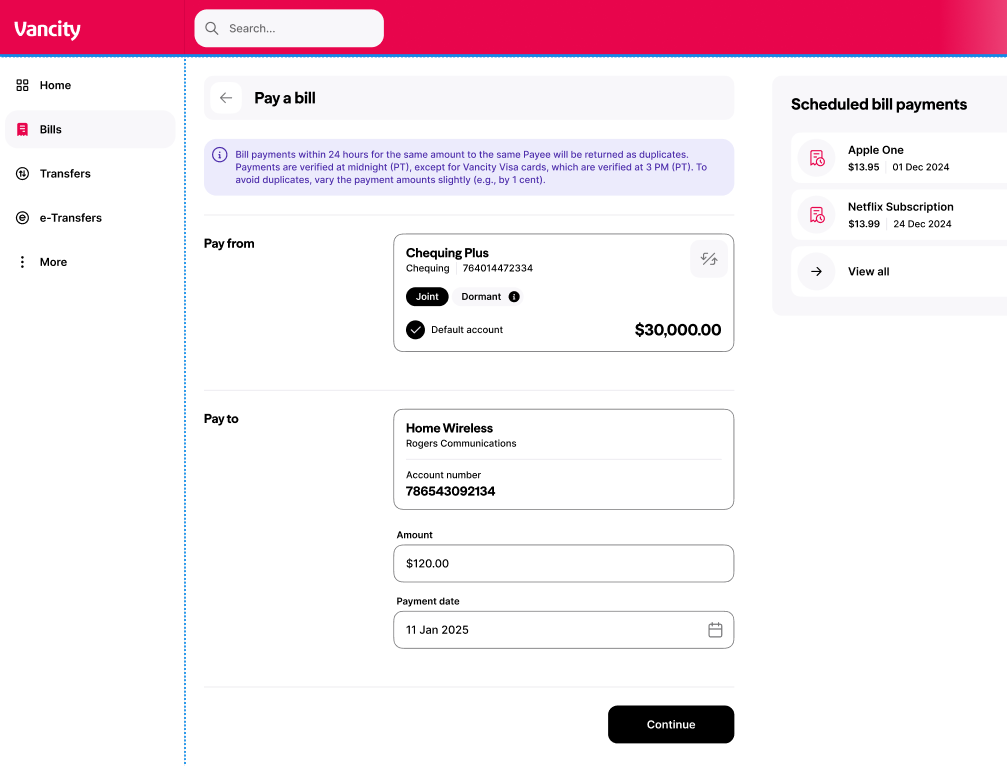Select the Joint account badge
The height and width of the screenshot is (766, 1007).
pos(427,296)
